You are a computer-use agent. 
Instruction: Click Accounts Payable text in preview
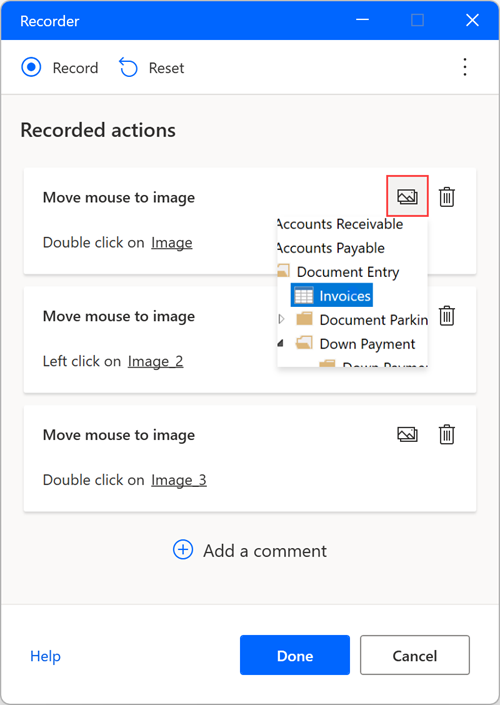331,248
